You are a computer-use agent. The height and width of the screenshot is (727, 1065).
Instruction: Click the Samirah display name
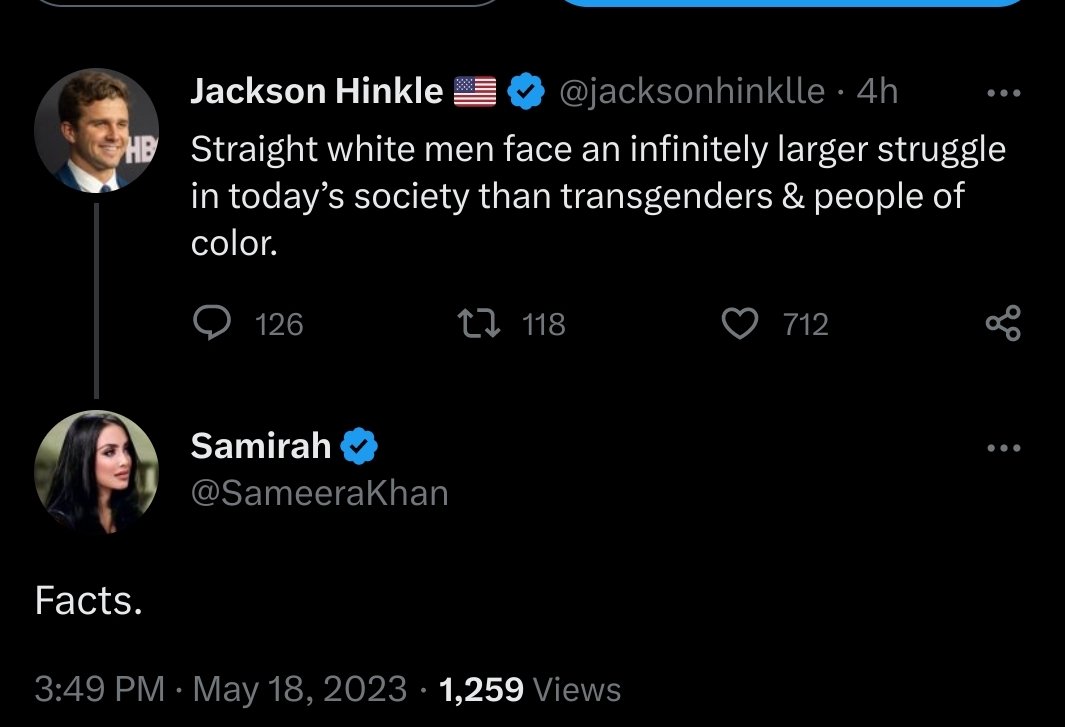pos(260,446)
